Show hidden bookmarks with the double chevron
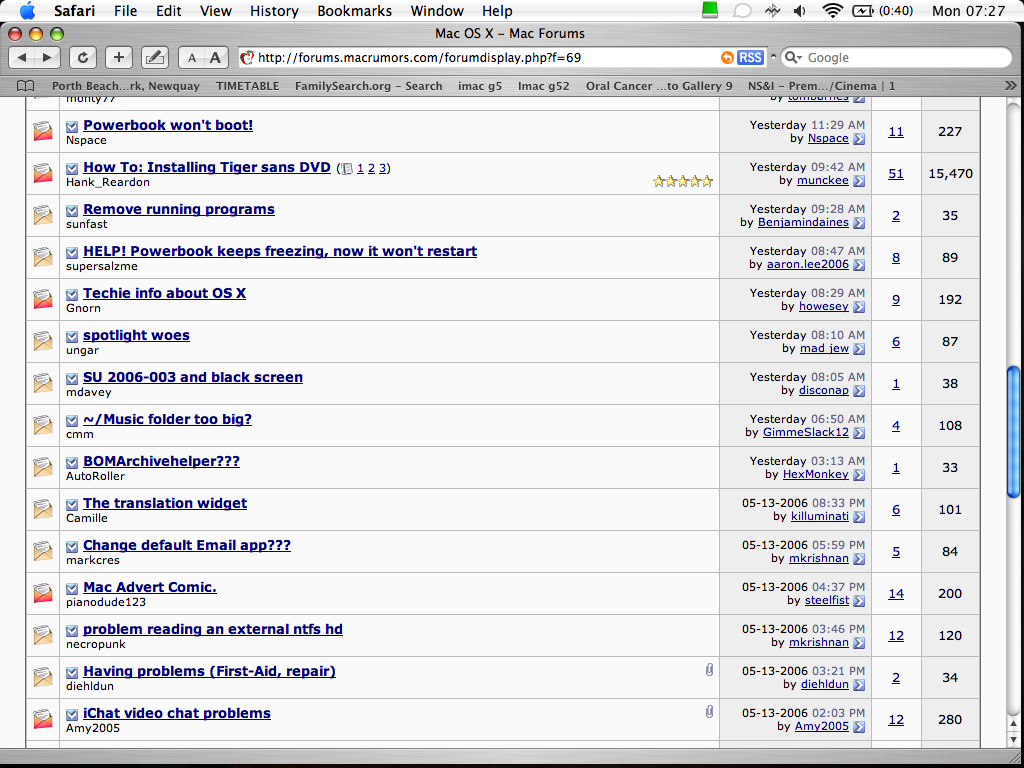Viewport: 1024px width, 768px height. (x=1010, y=86)
